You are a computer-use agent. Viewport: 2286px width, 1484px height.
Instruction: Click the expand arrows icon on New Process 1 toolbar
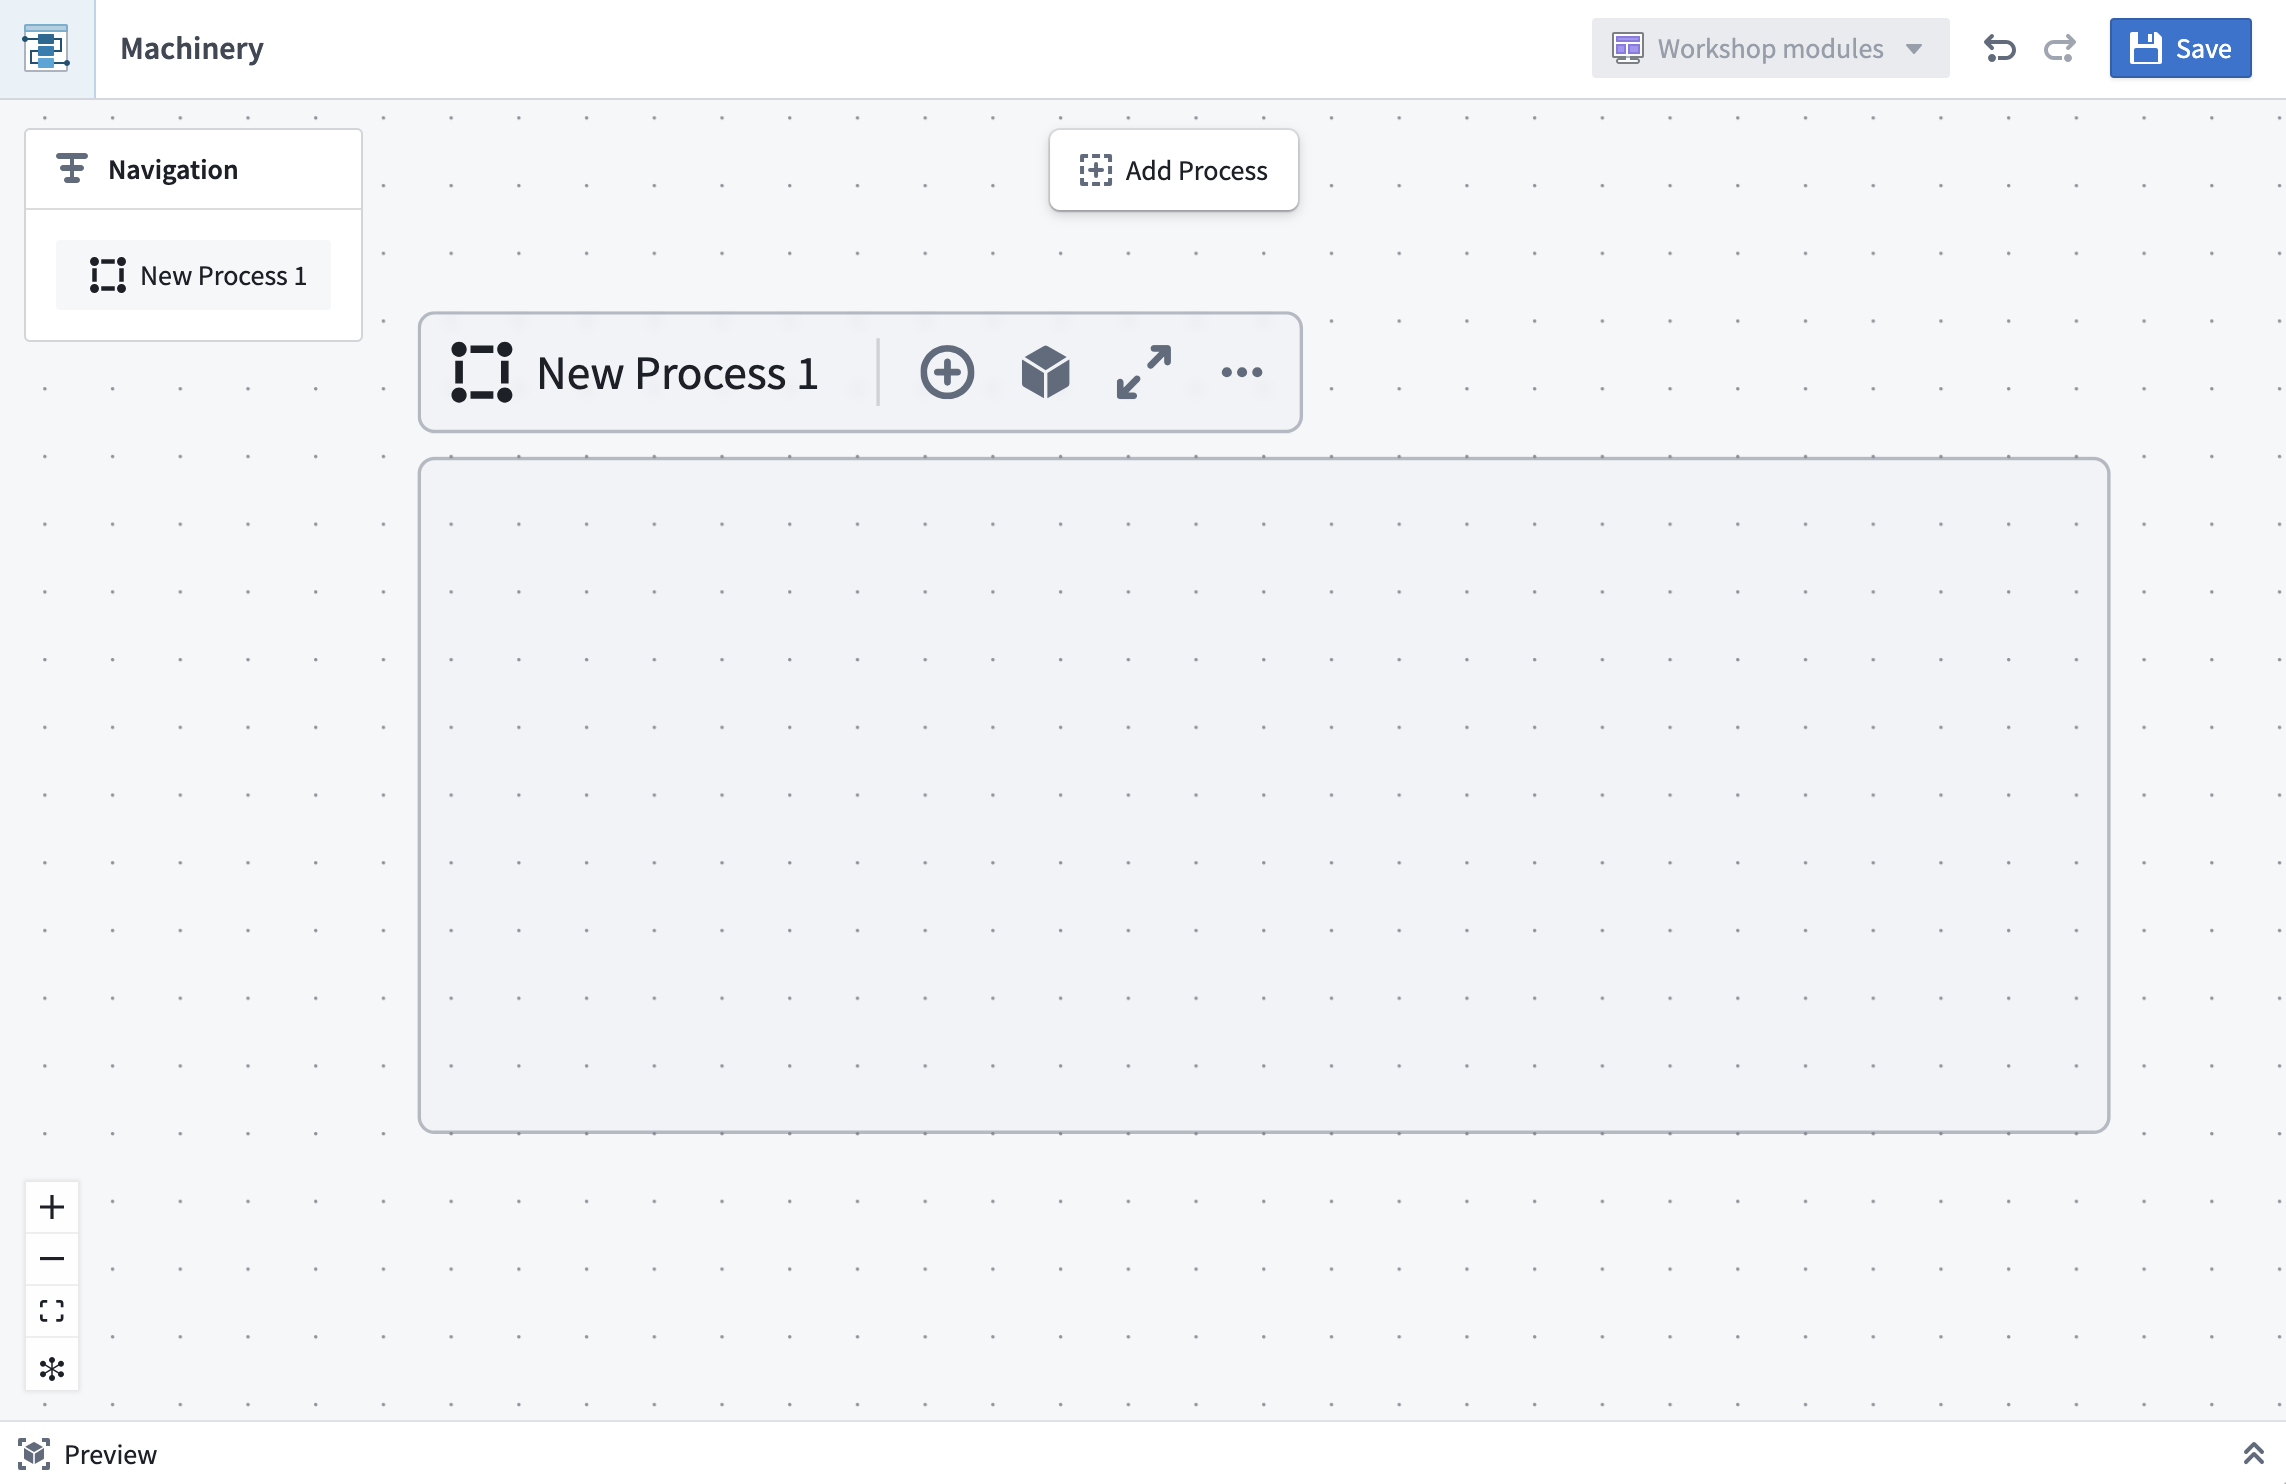click(x=1144, y=371)
